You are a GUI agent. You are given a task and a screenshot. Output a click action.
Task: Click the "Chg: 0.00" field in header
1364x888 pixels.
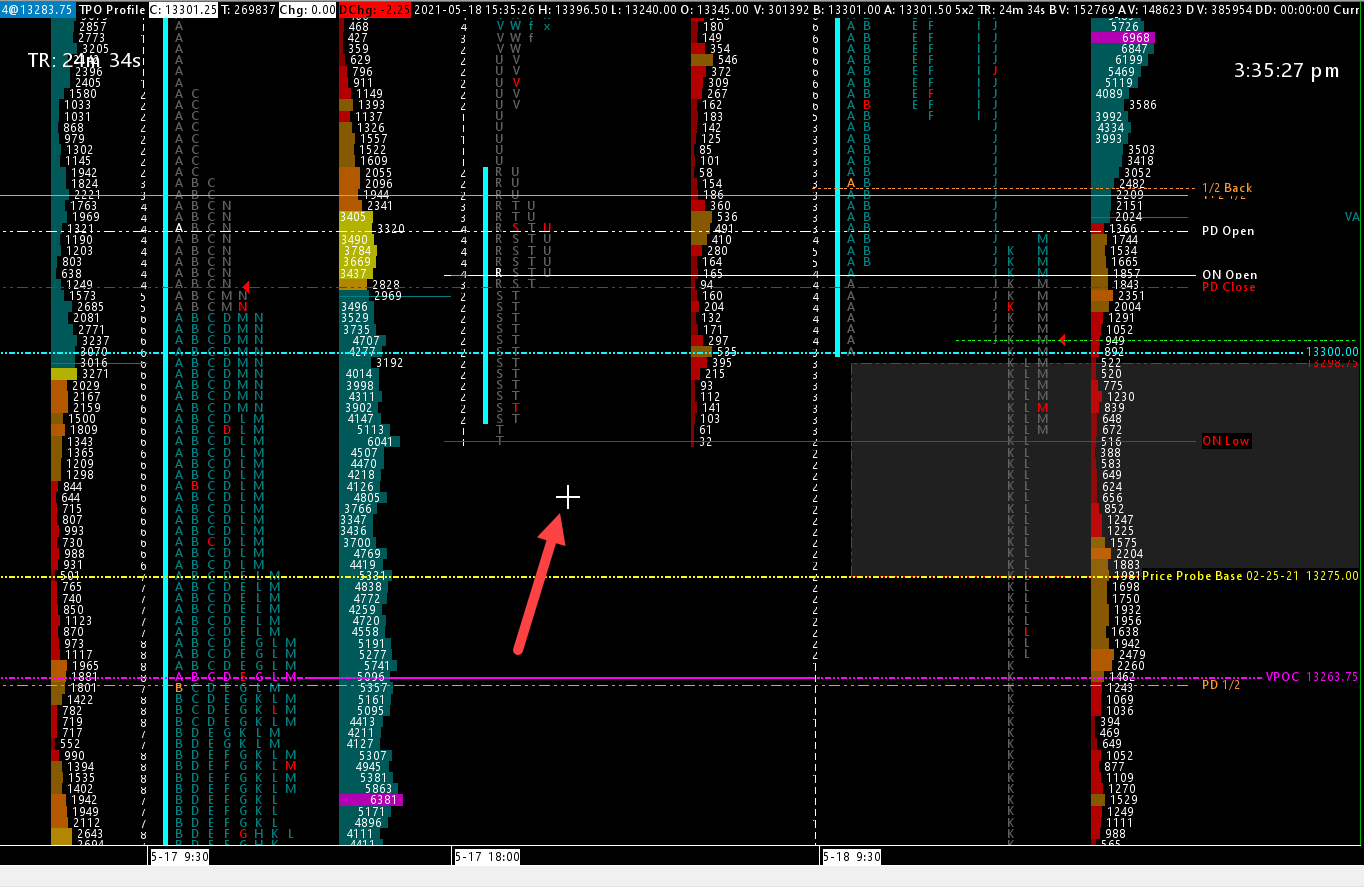coord(308,9)
